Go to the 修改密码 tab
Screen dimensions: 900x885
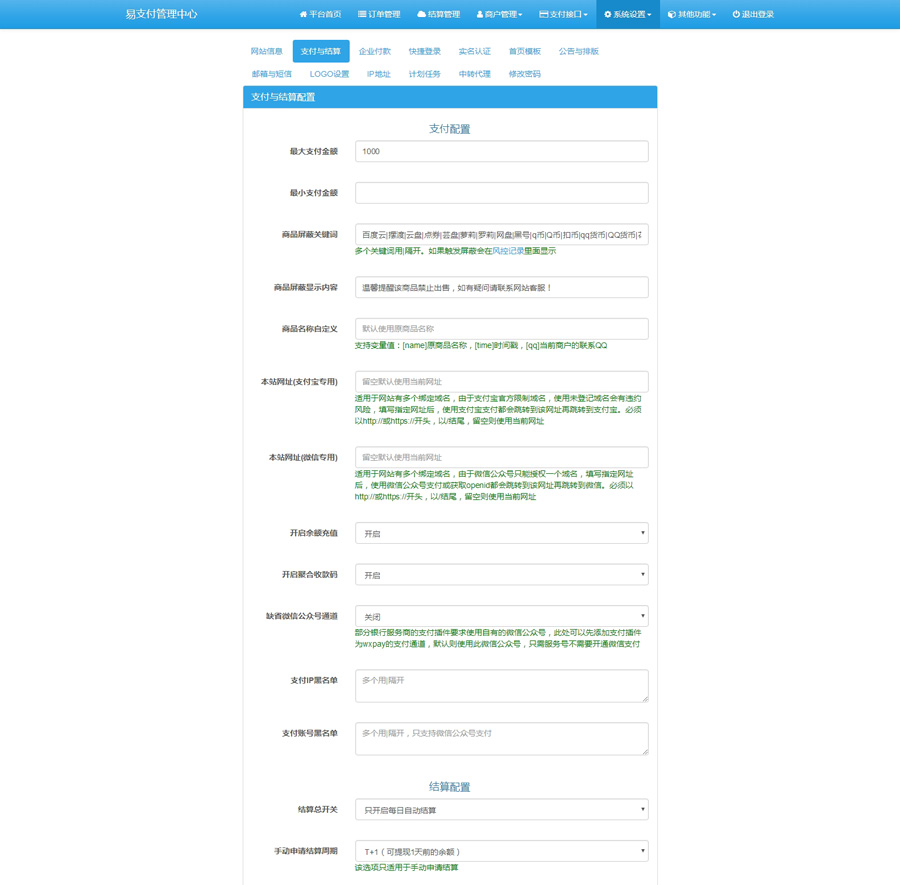[x=524, y=74]
